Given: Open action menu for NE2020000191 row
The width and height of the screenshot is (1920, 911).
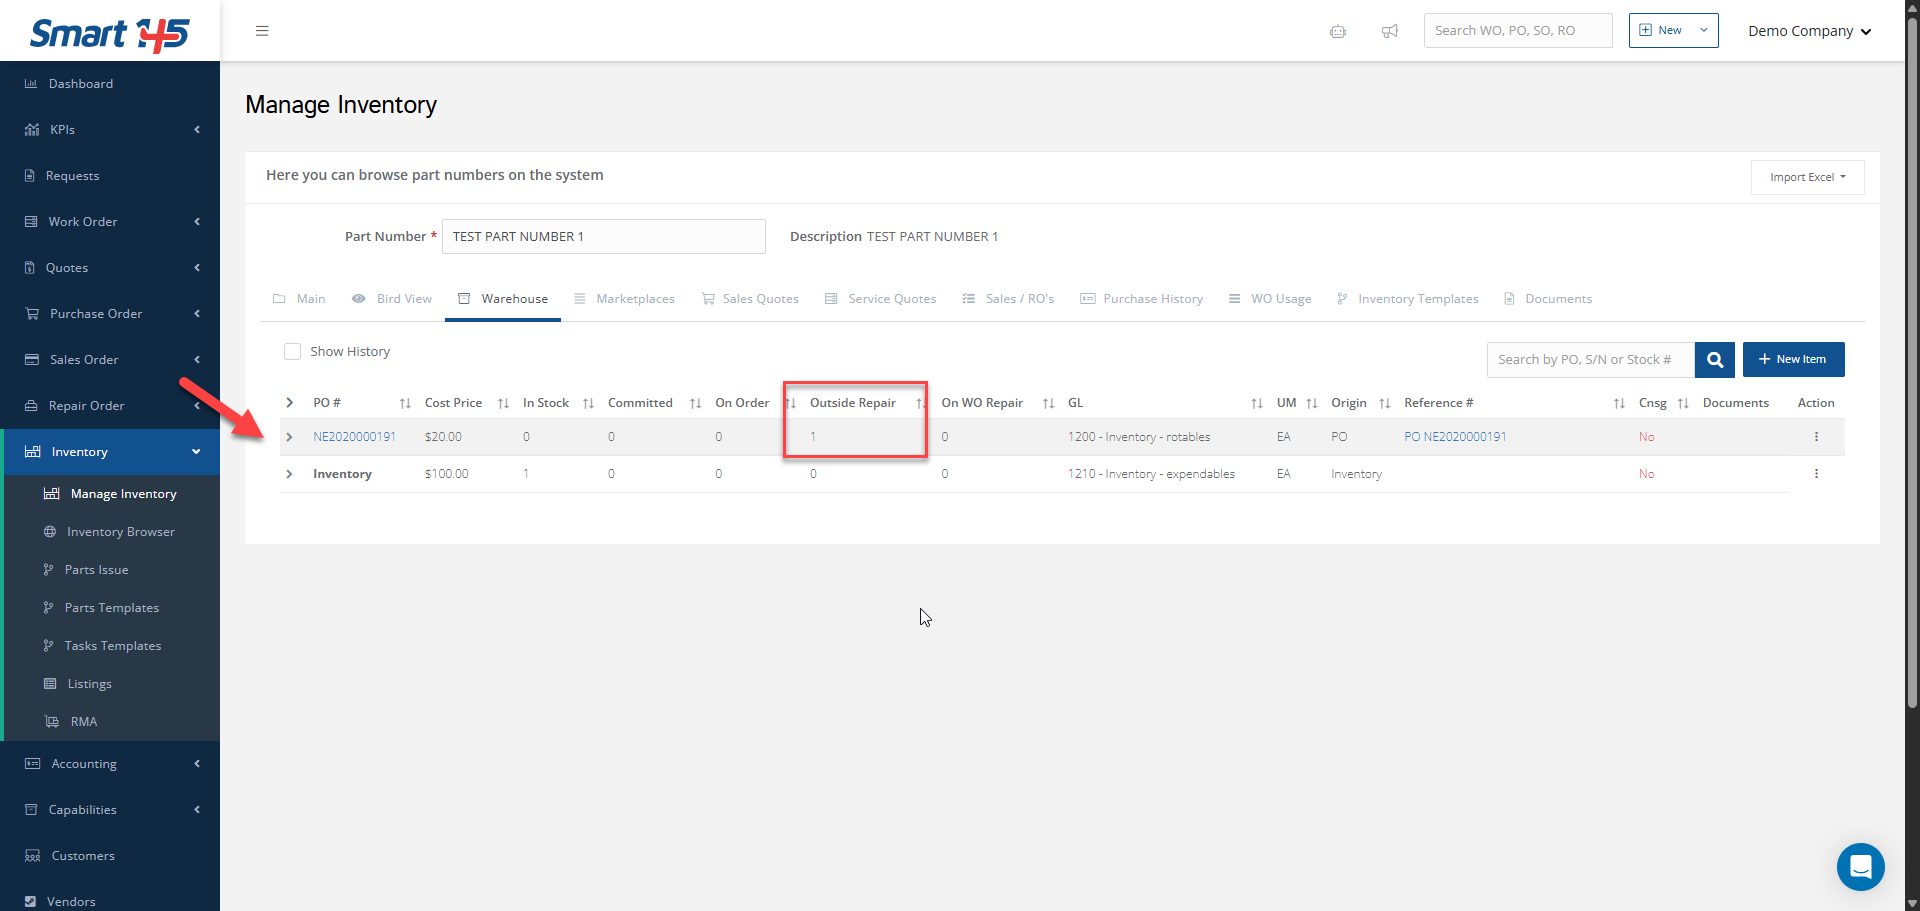Looking at the screenshot, I should pyautogui.click(x=1816, y=437).
